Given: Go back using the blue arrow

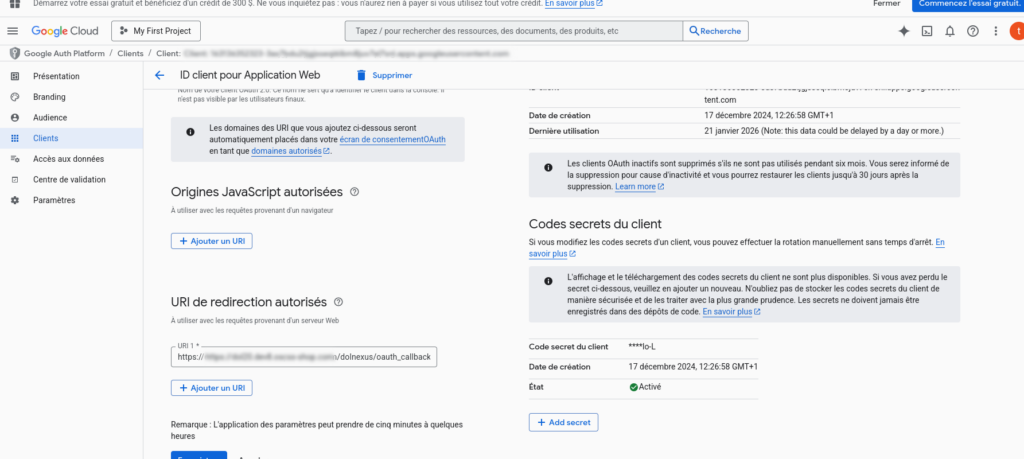Looking at the screenshot, I should pos(159,75).
